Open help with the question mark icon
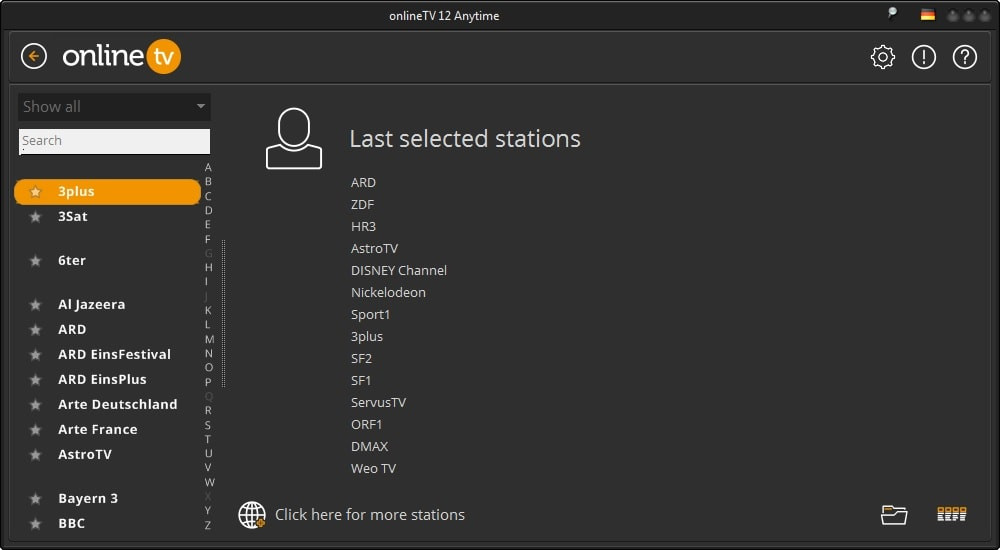 point(964,57)
